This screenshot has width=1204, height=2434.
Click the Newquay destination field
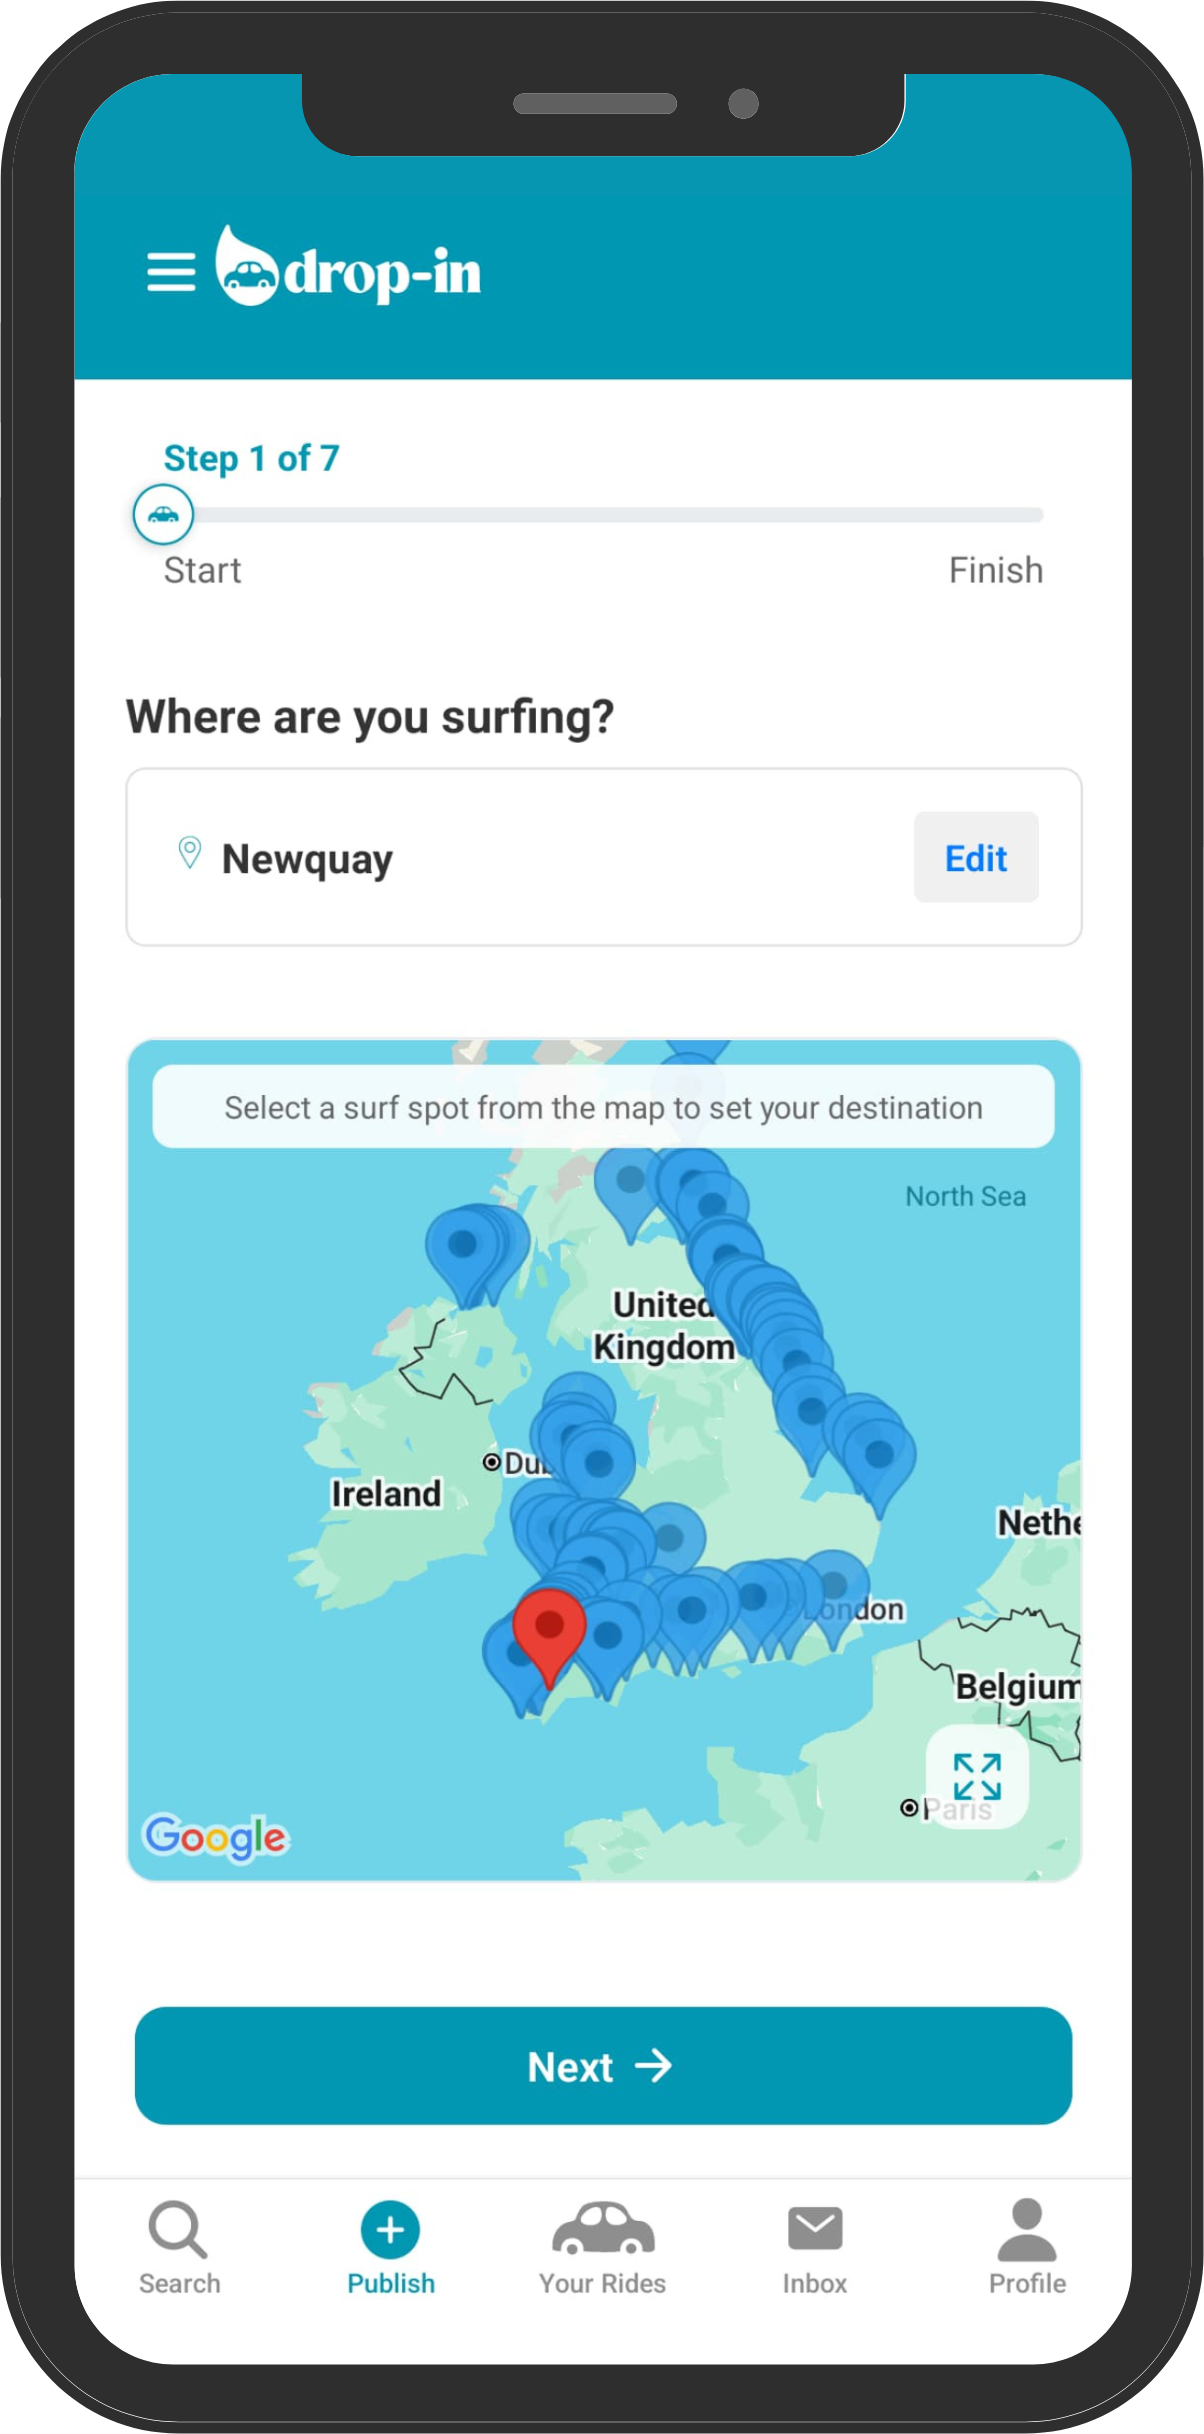click(x=603, y=857)
